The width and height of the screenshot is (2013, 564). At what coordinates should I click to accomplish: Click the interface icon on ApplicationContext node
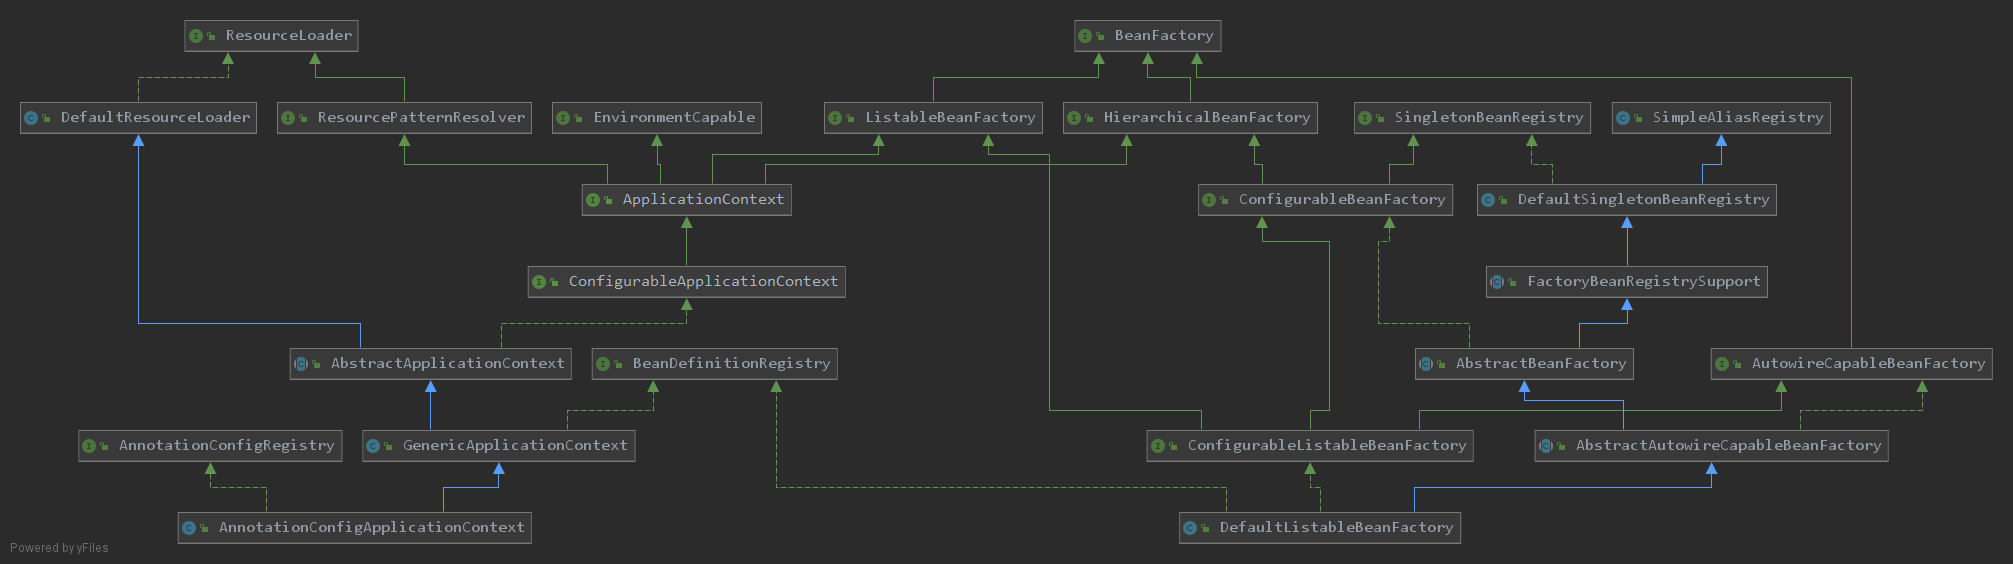(x=593, y=200)
